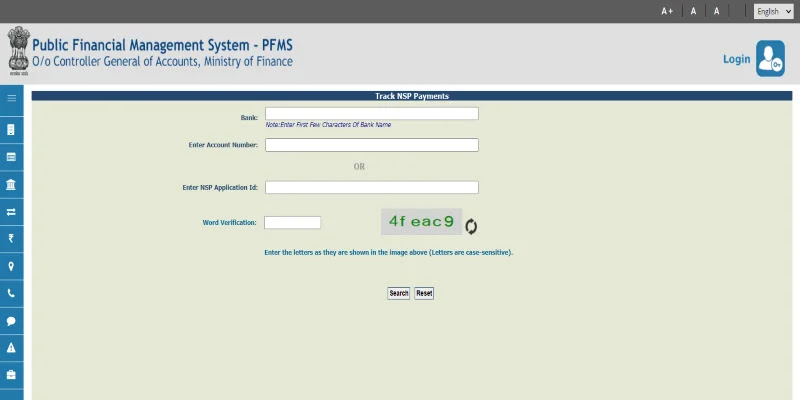This screenshot has width=800, height=400.
Task: Click the captcha image 4feac9
Action: [x=421, y=221]
